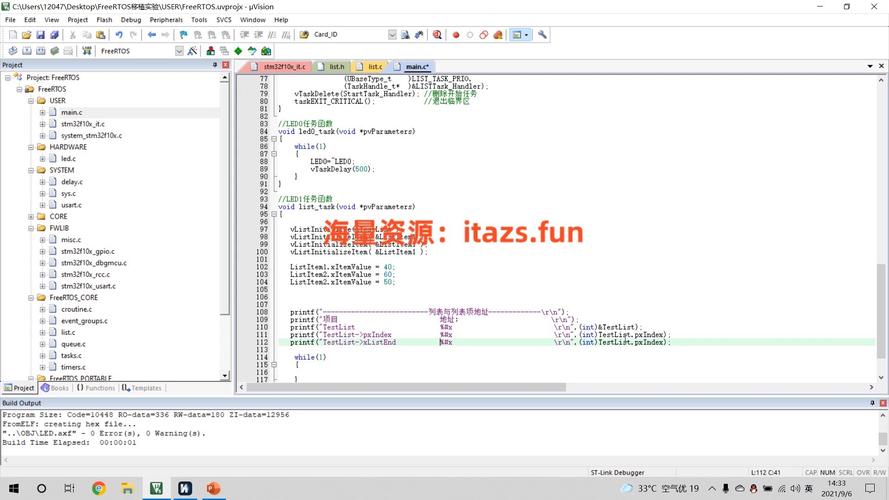Download code to flash with LOAD icon
Image resolution: width=889 pixels, height=500 pixels.
[x=87, y=51]
